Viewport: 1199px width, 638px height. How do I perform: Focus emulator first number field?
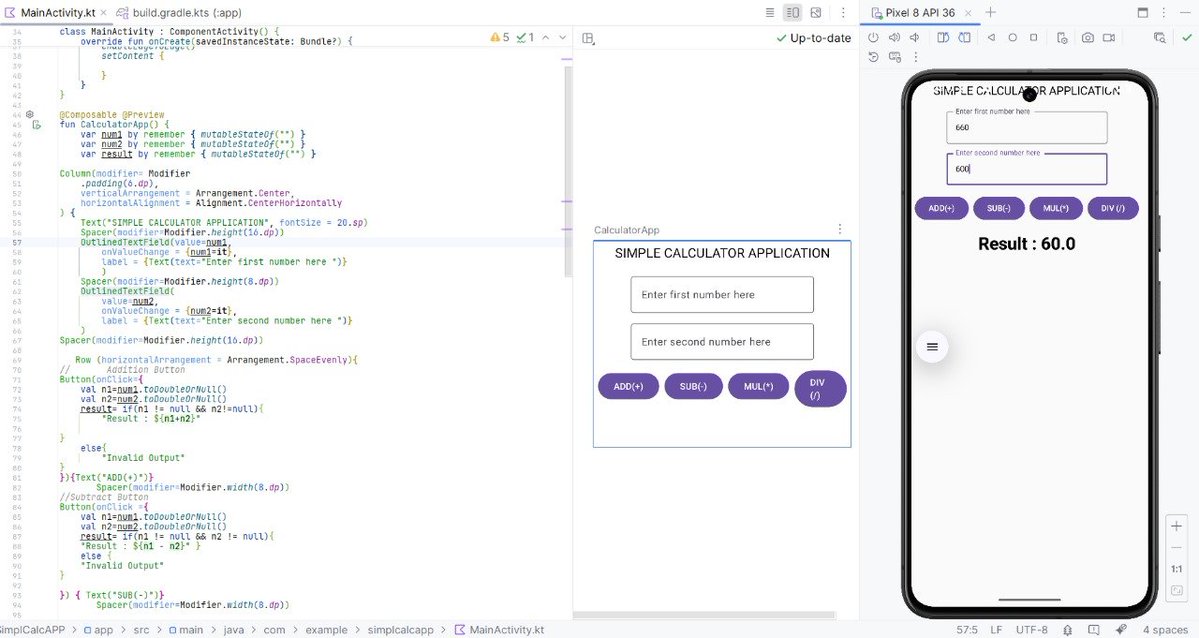point(1026,128)
